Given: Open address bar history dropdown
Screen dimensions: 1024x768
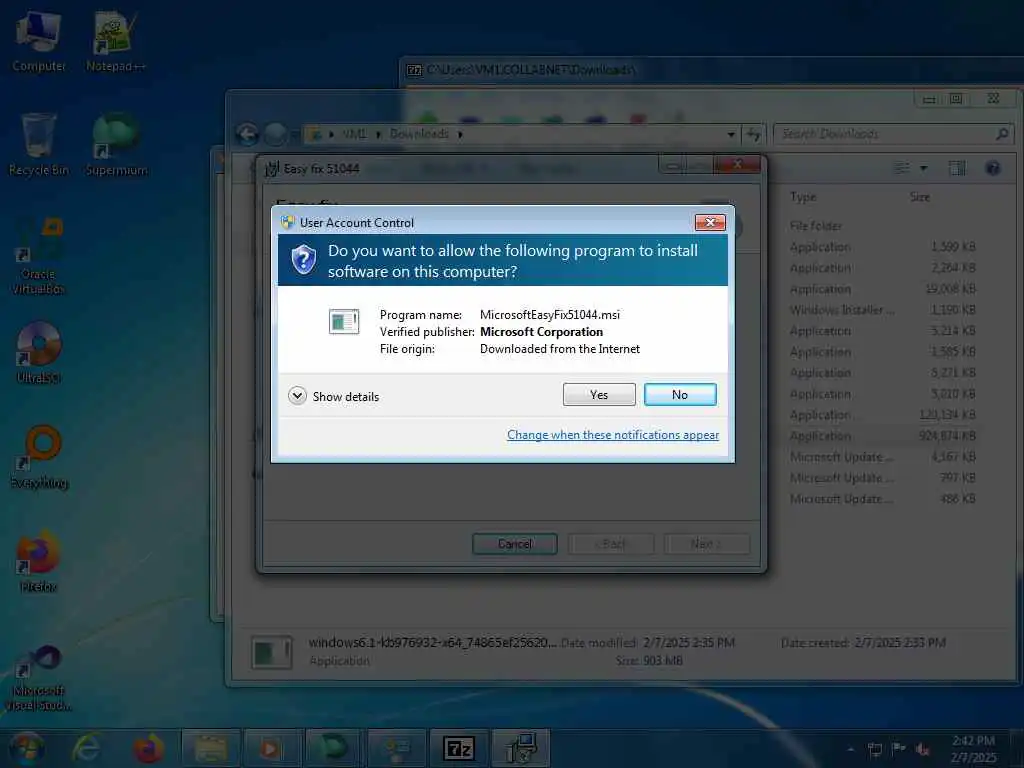Looking at the screenshot, I should coord(731,135).
